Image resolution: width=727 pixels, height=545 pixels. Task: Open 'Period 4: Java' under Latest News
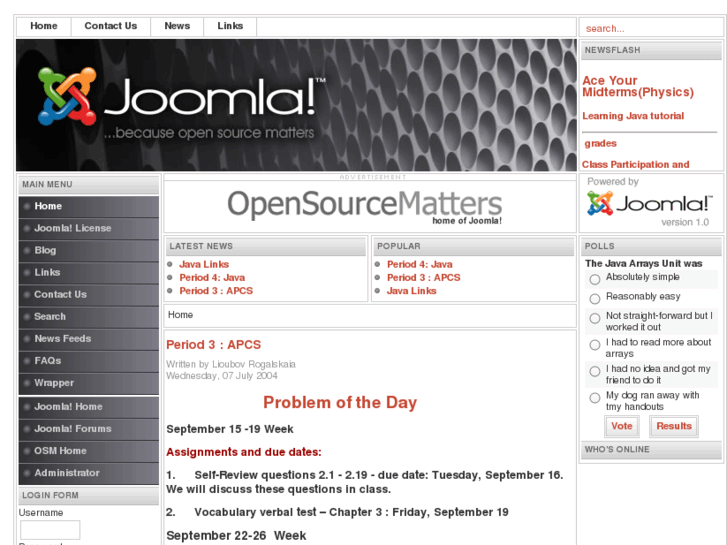[x=212, y=278]
